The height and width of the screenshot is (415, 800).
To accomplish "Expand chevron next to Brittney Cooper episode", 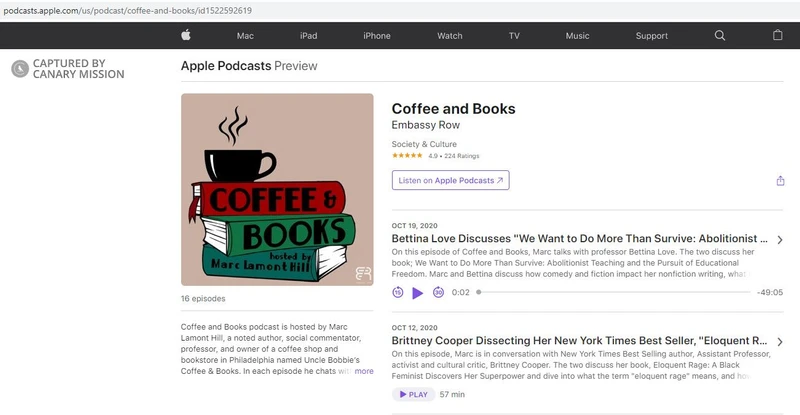I will coord(780,341).
